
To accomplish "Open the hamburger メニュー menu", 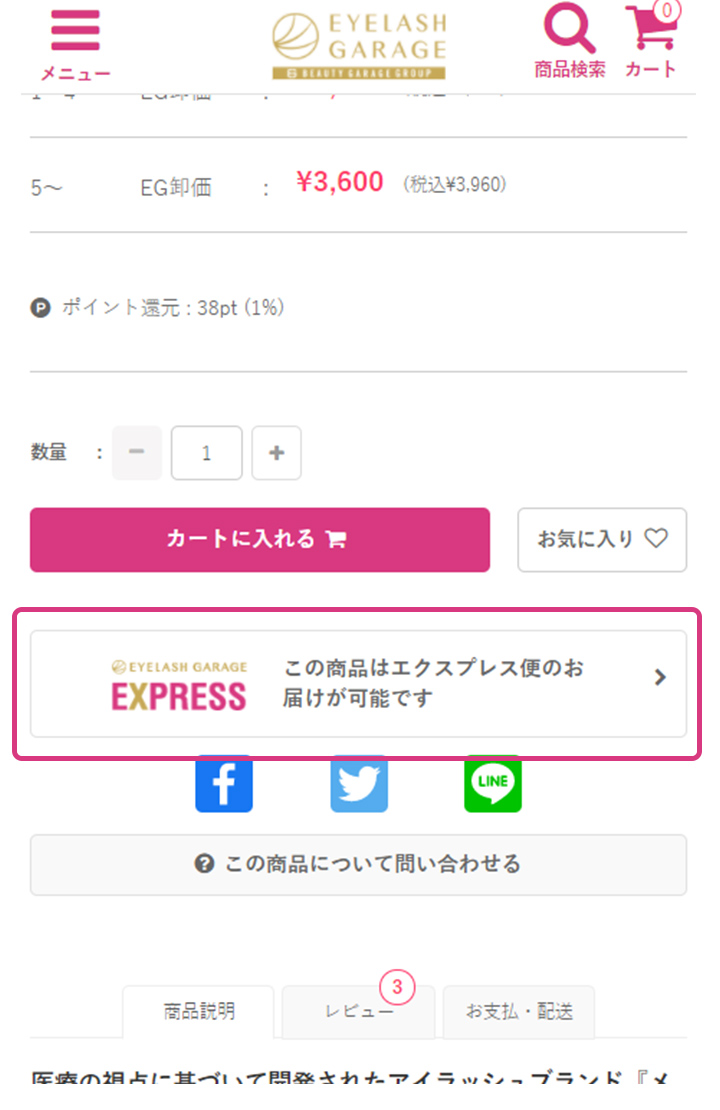I will (75, 43).
